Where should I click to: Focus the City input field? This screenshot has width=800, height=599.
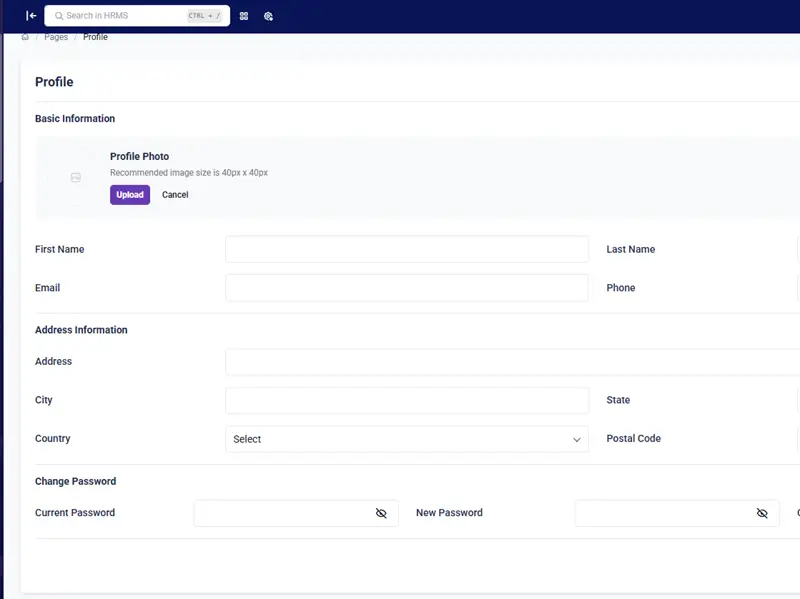(406, 400)
